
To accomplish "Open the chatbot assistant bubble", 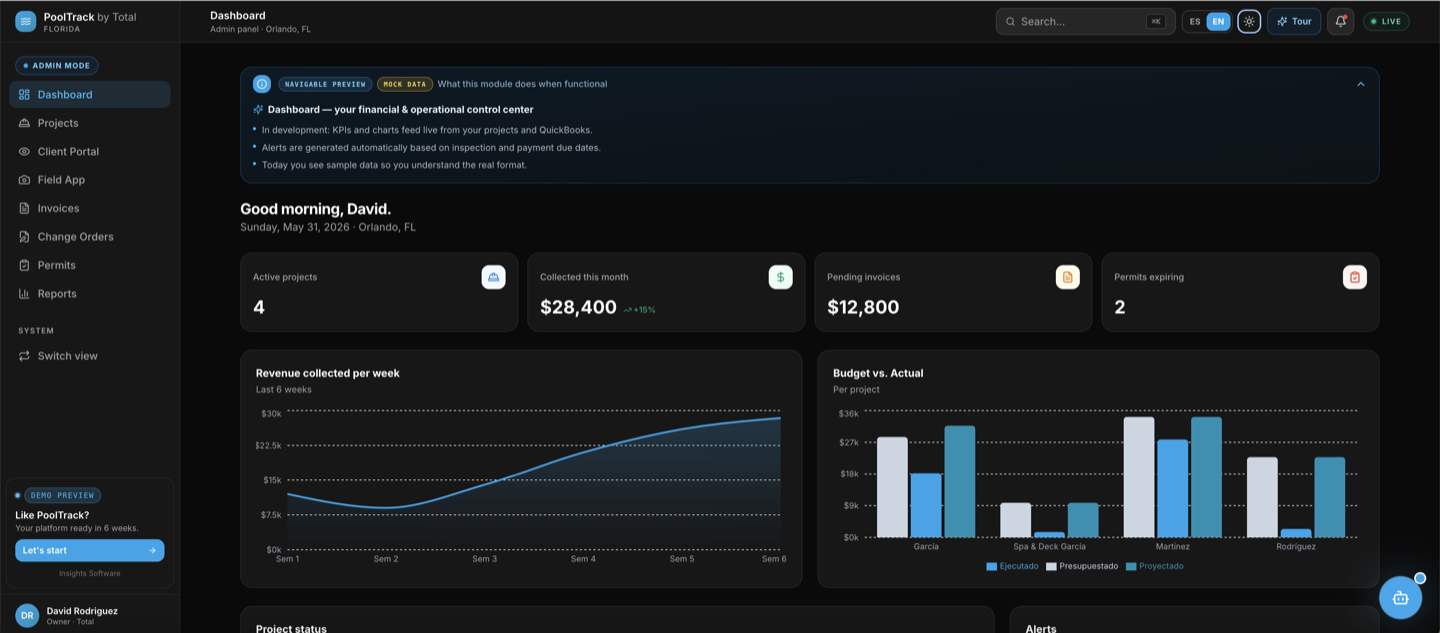I will click(1400, 598).
